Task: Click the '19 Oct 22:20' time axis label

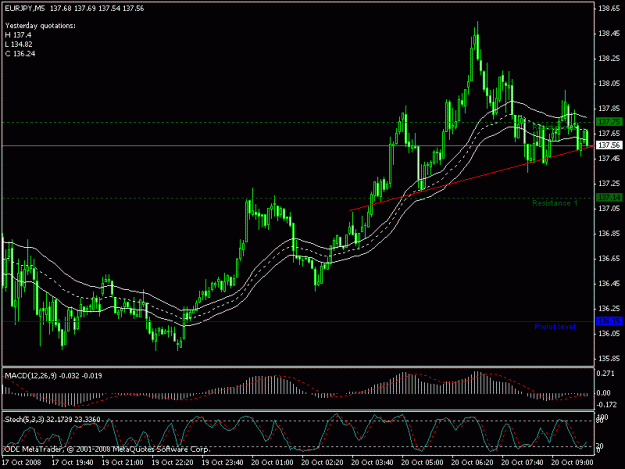Action: (x=173, y=463)
